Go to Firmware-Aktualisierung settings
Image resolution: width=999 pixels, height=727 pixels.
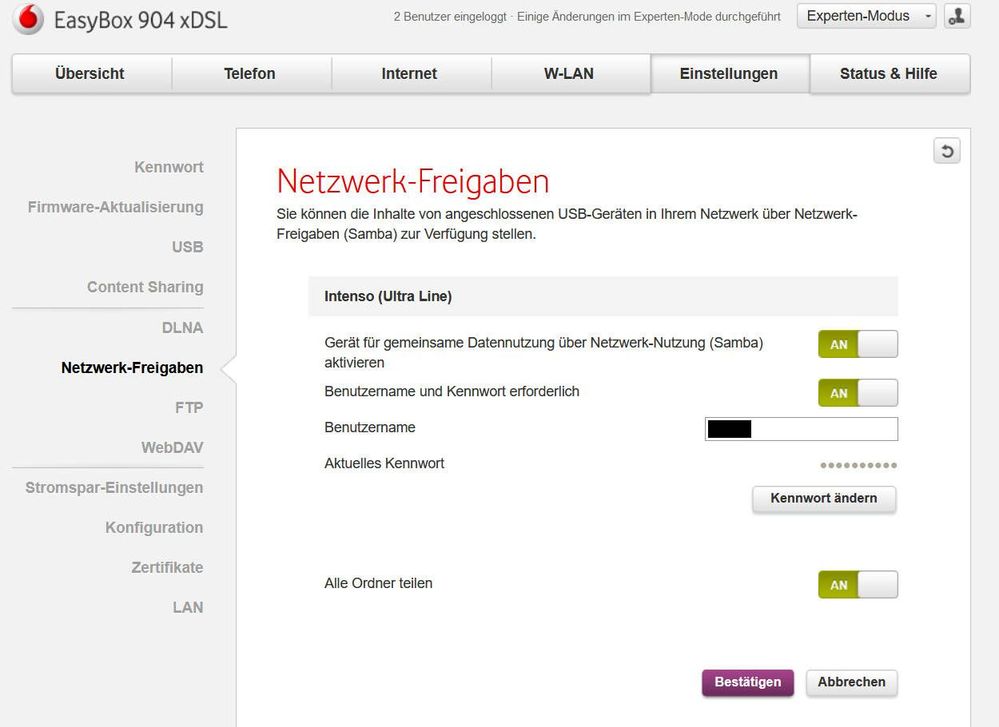(x=116, y=207)
